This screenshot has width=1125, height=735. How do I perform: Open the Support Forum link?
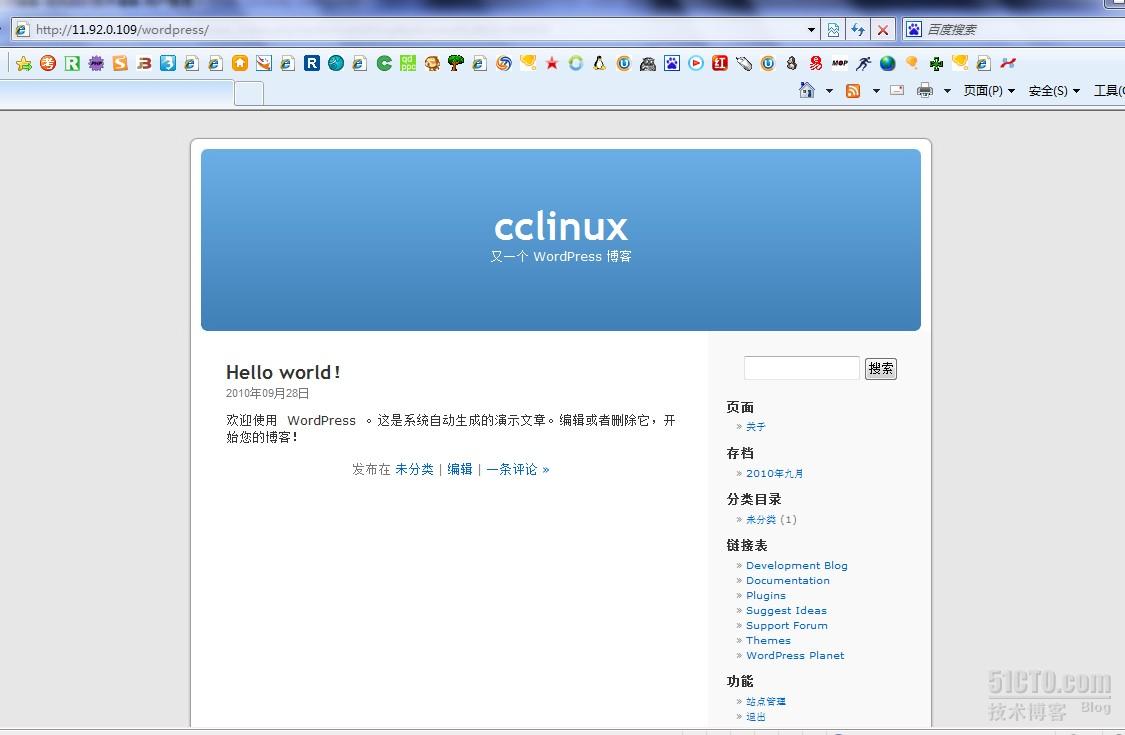pos(786,625)
